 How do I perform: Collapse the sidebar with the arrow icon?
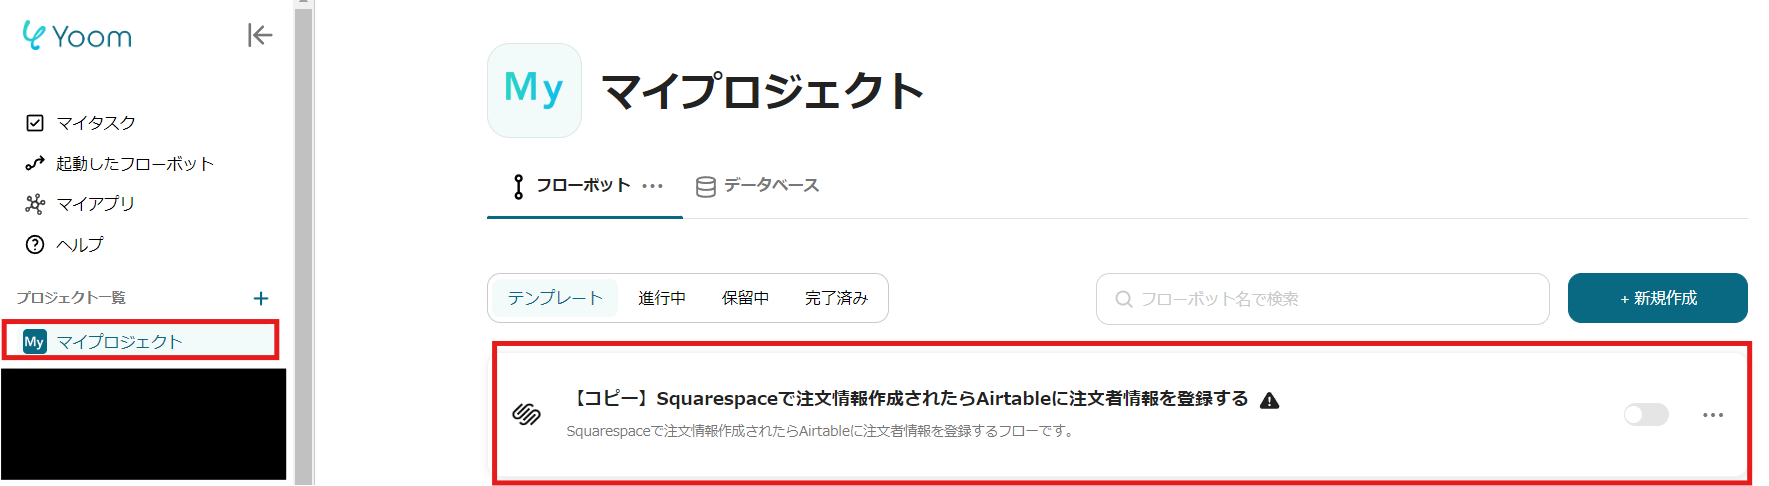(260, 35)
